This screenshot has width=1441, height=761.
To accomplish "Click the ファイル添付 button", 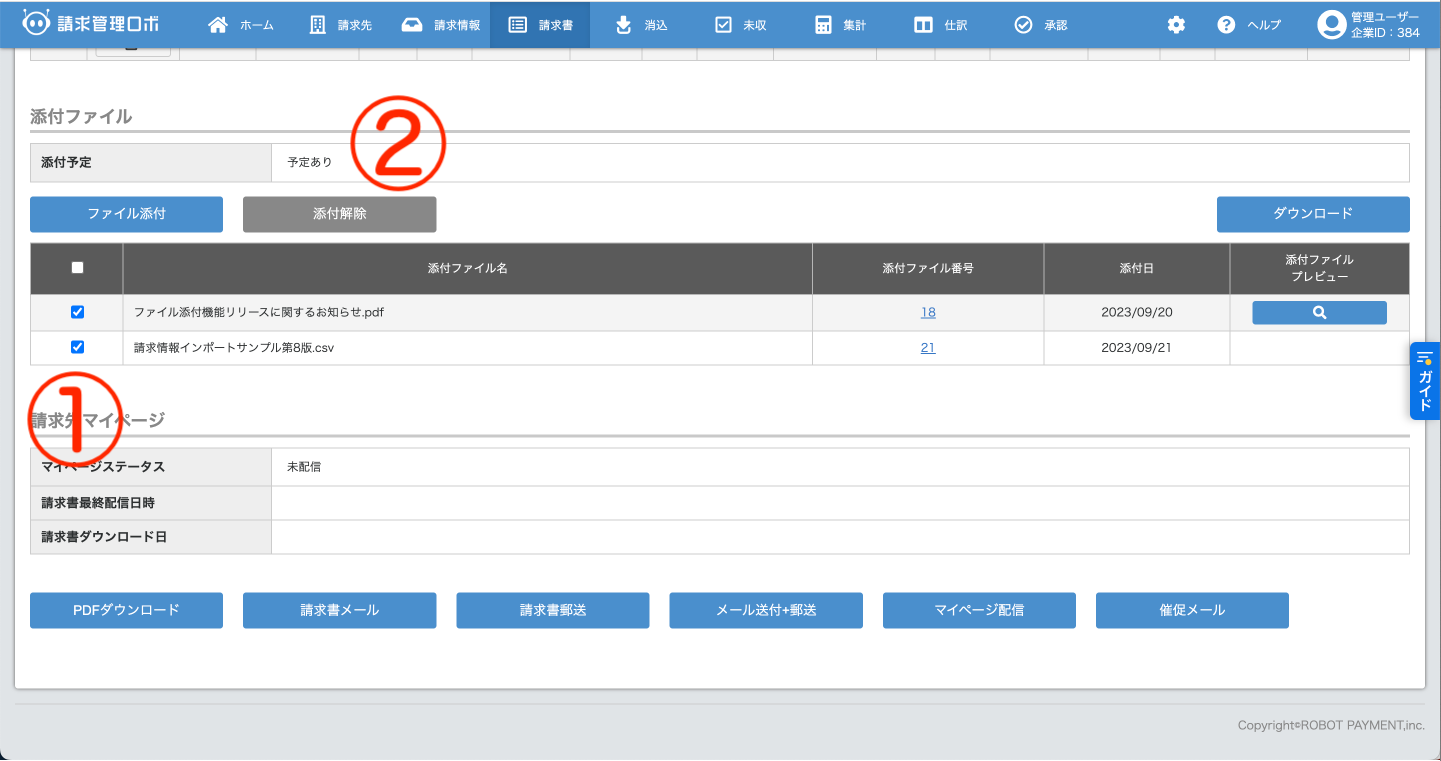I will pos(126,214).
